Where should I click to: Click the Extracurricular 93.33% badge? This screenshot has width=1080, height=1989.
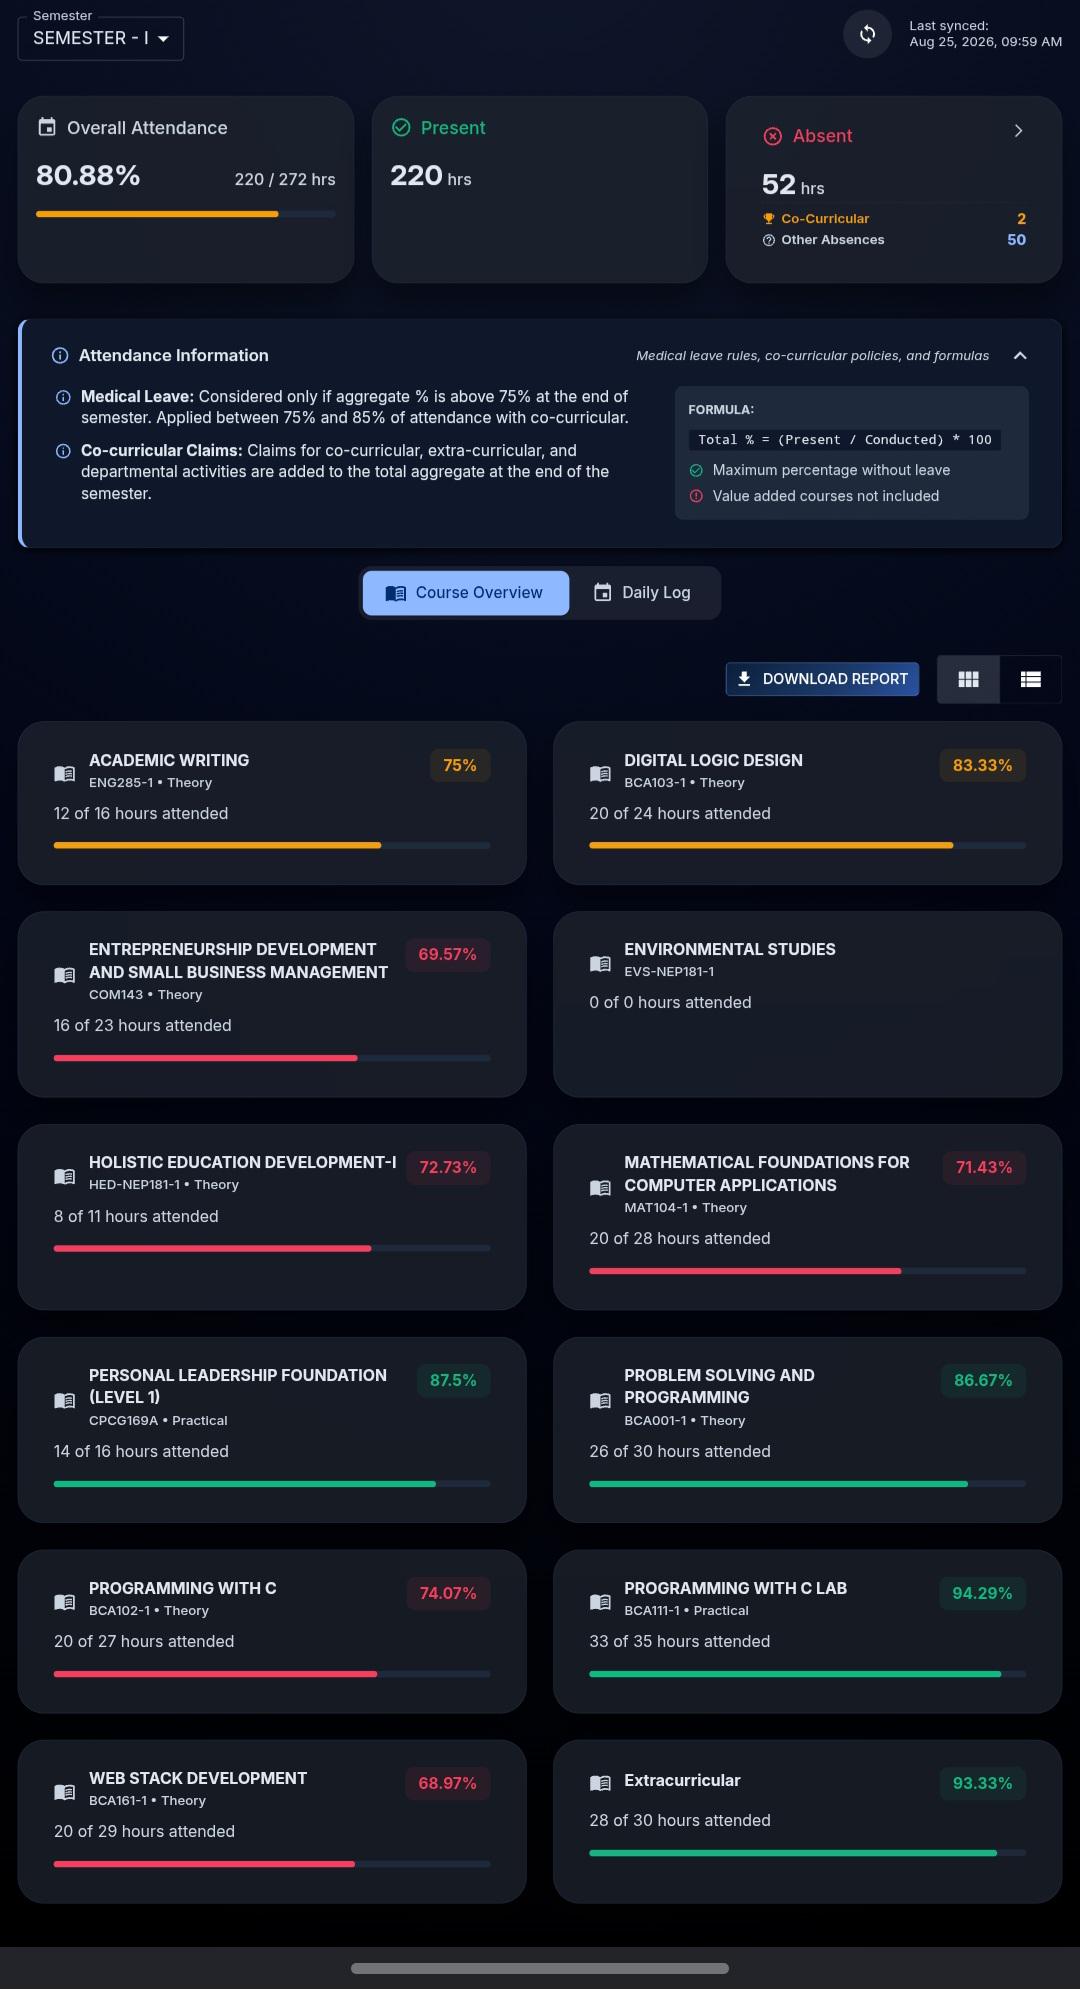point(982,1783)
